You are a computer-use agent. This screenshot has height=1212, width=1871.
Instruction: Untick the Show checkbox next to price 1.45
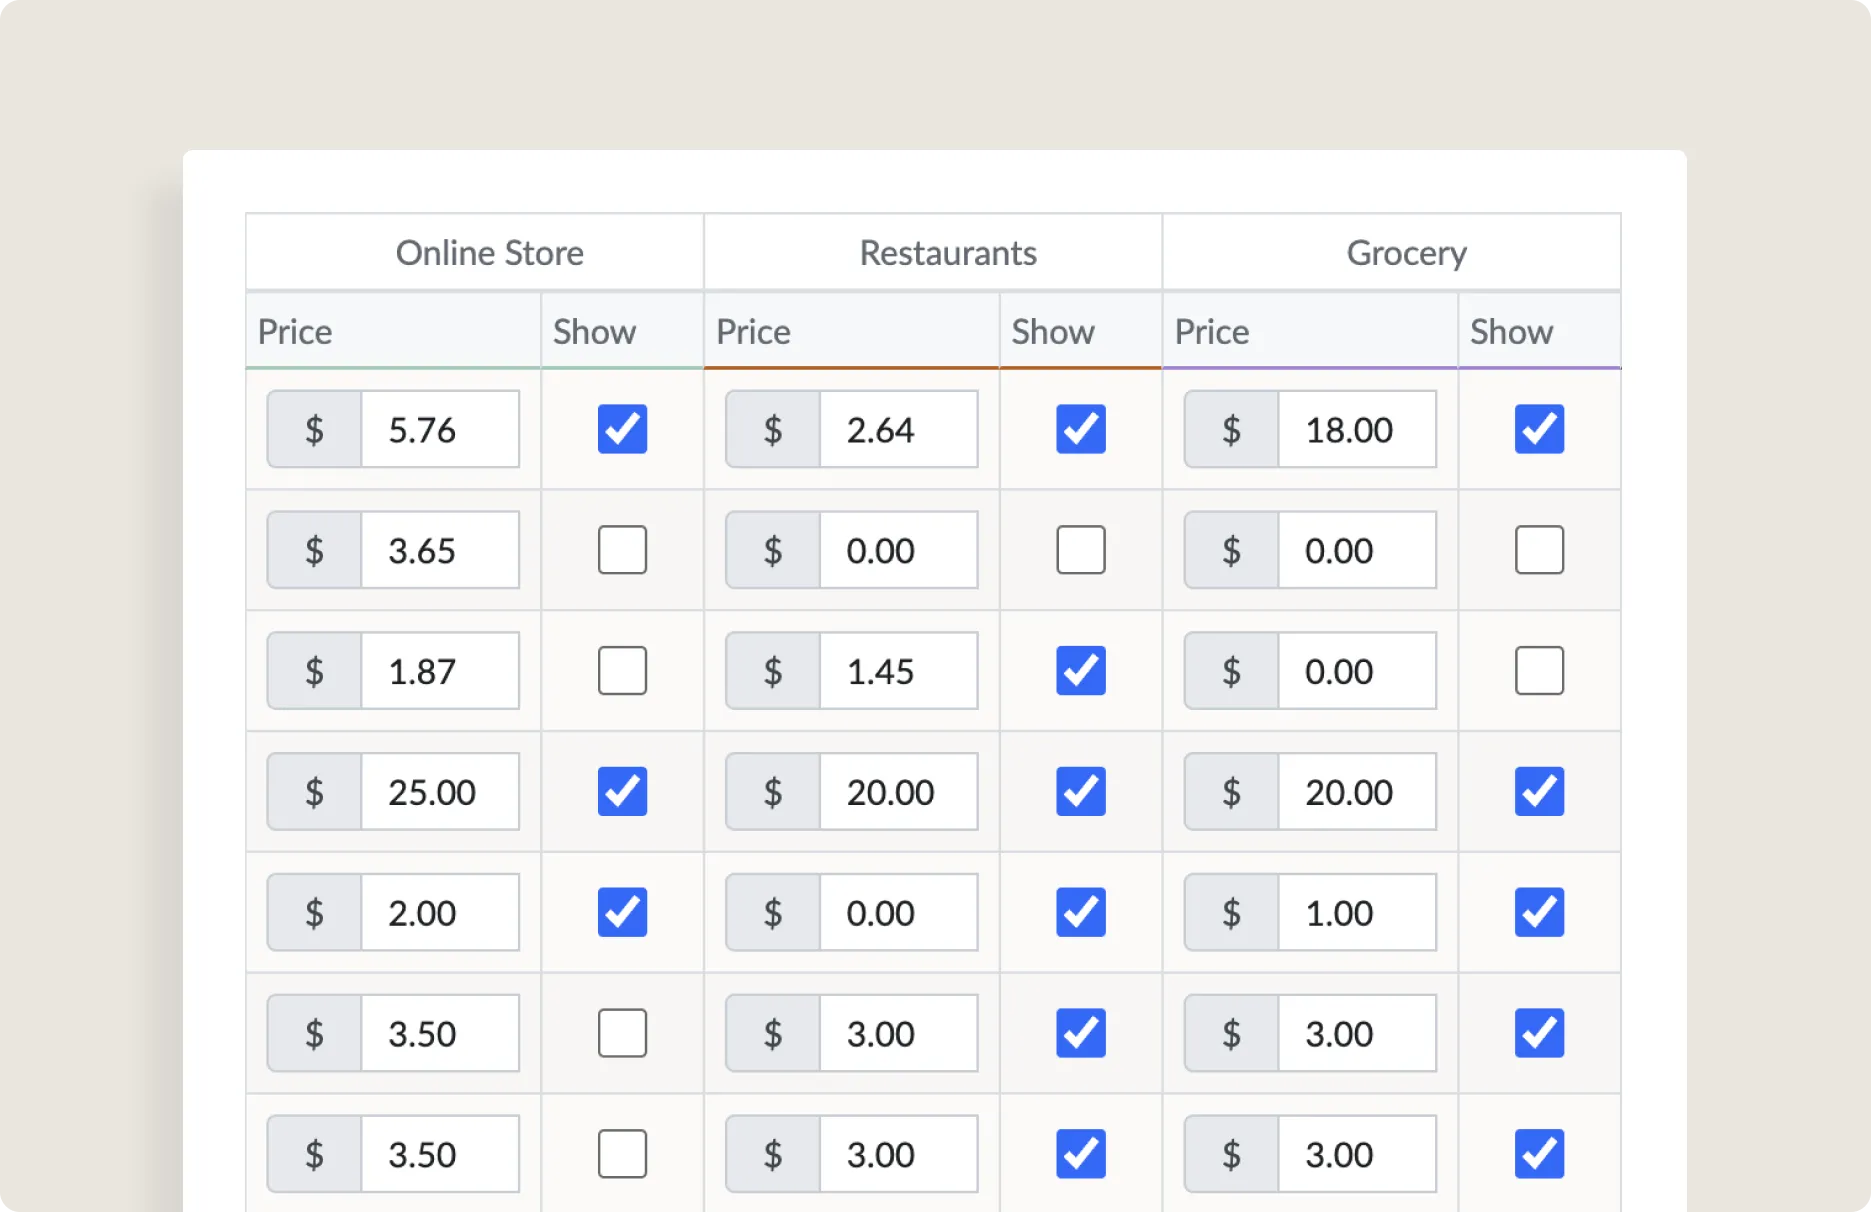1080,671
